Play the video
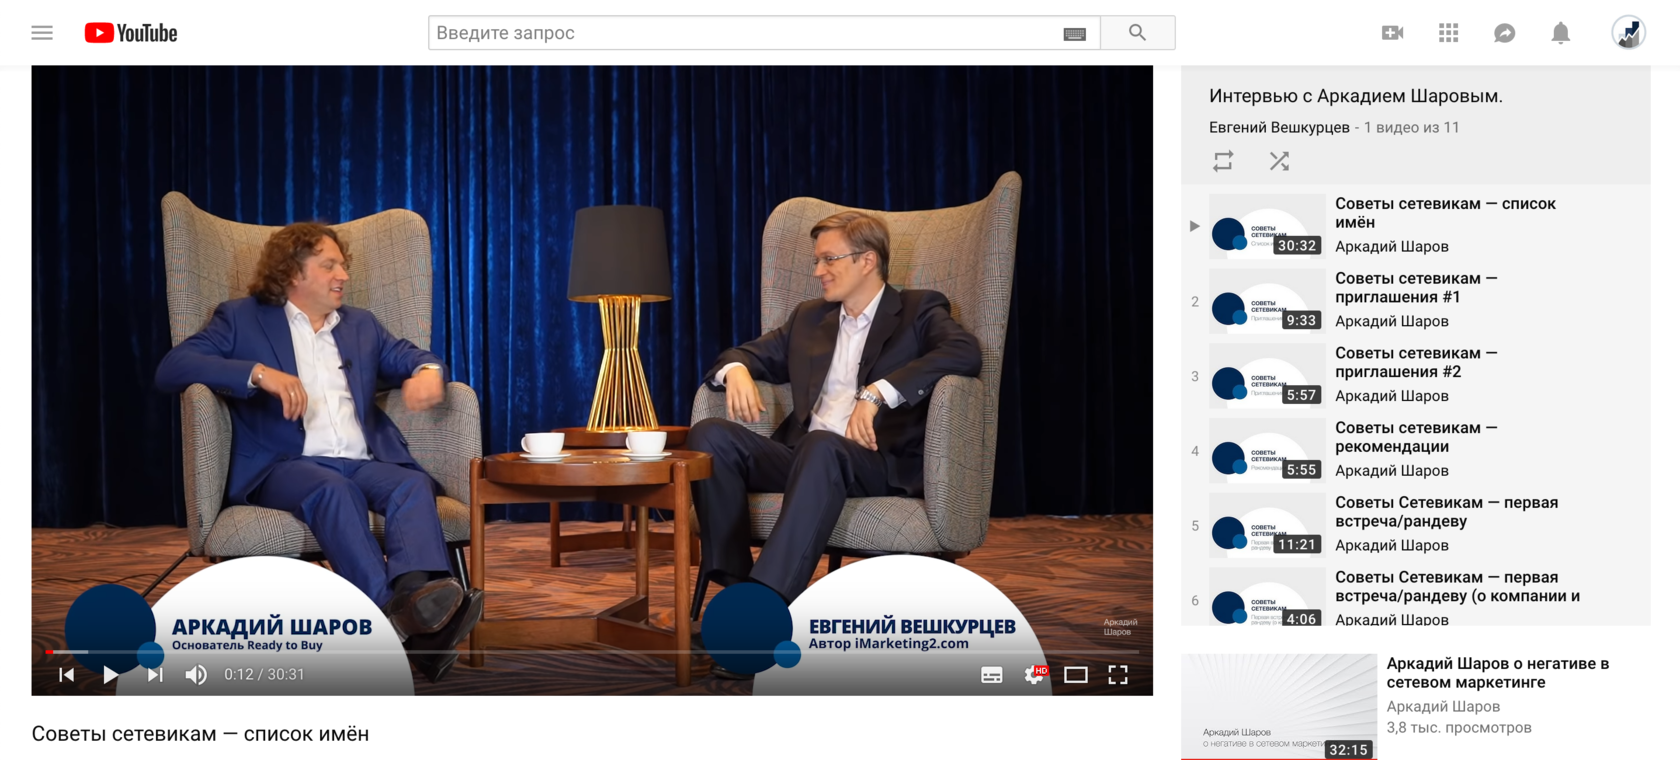Screen dimensions: 1680x760 [x=110, y=675]
